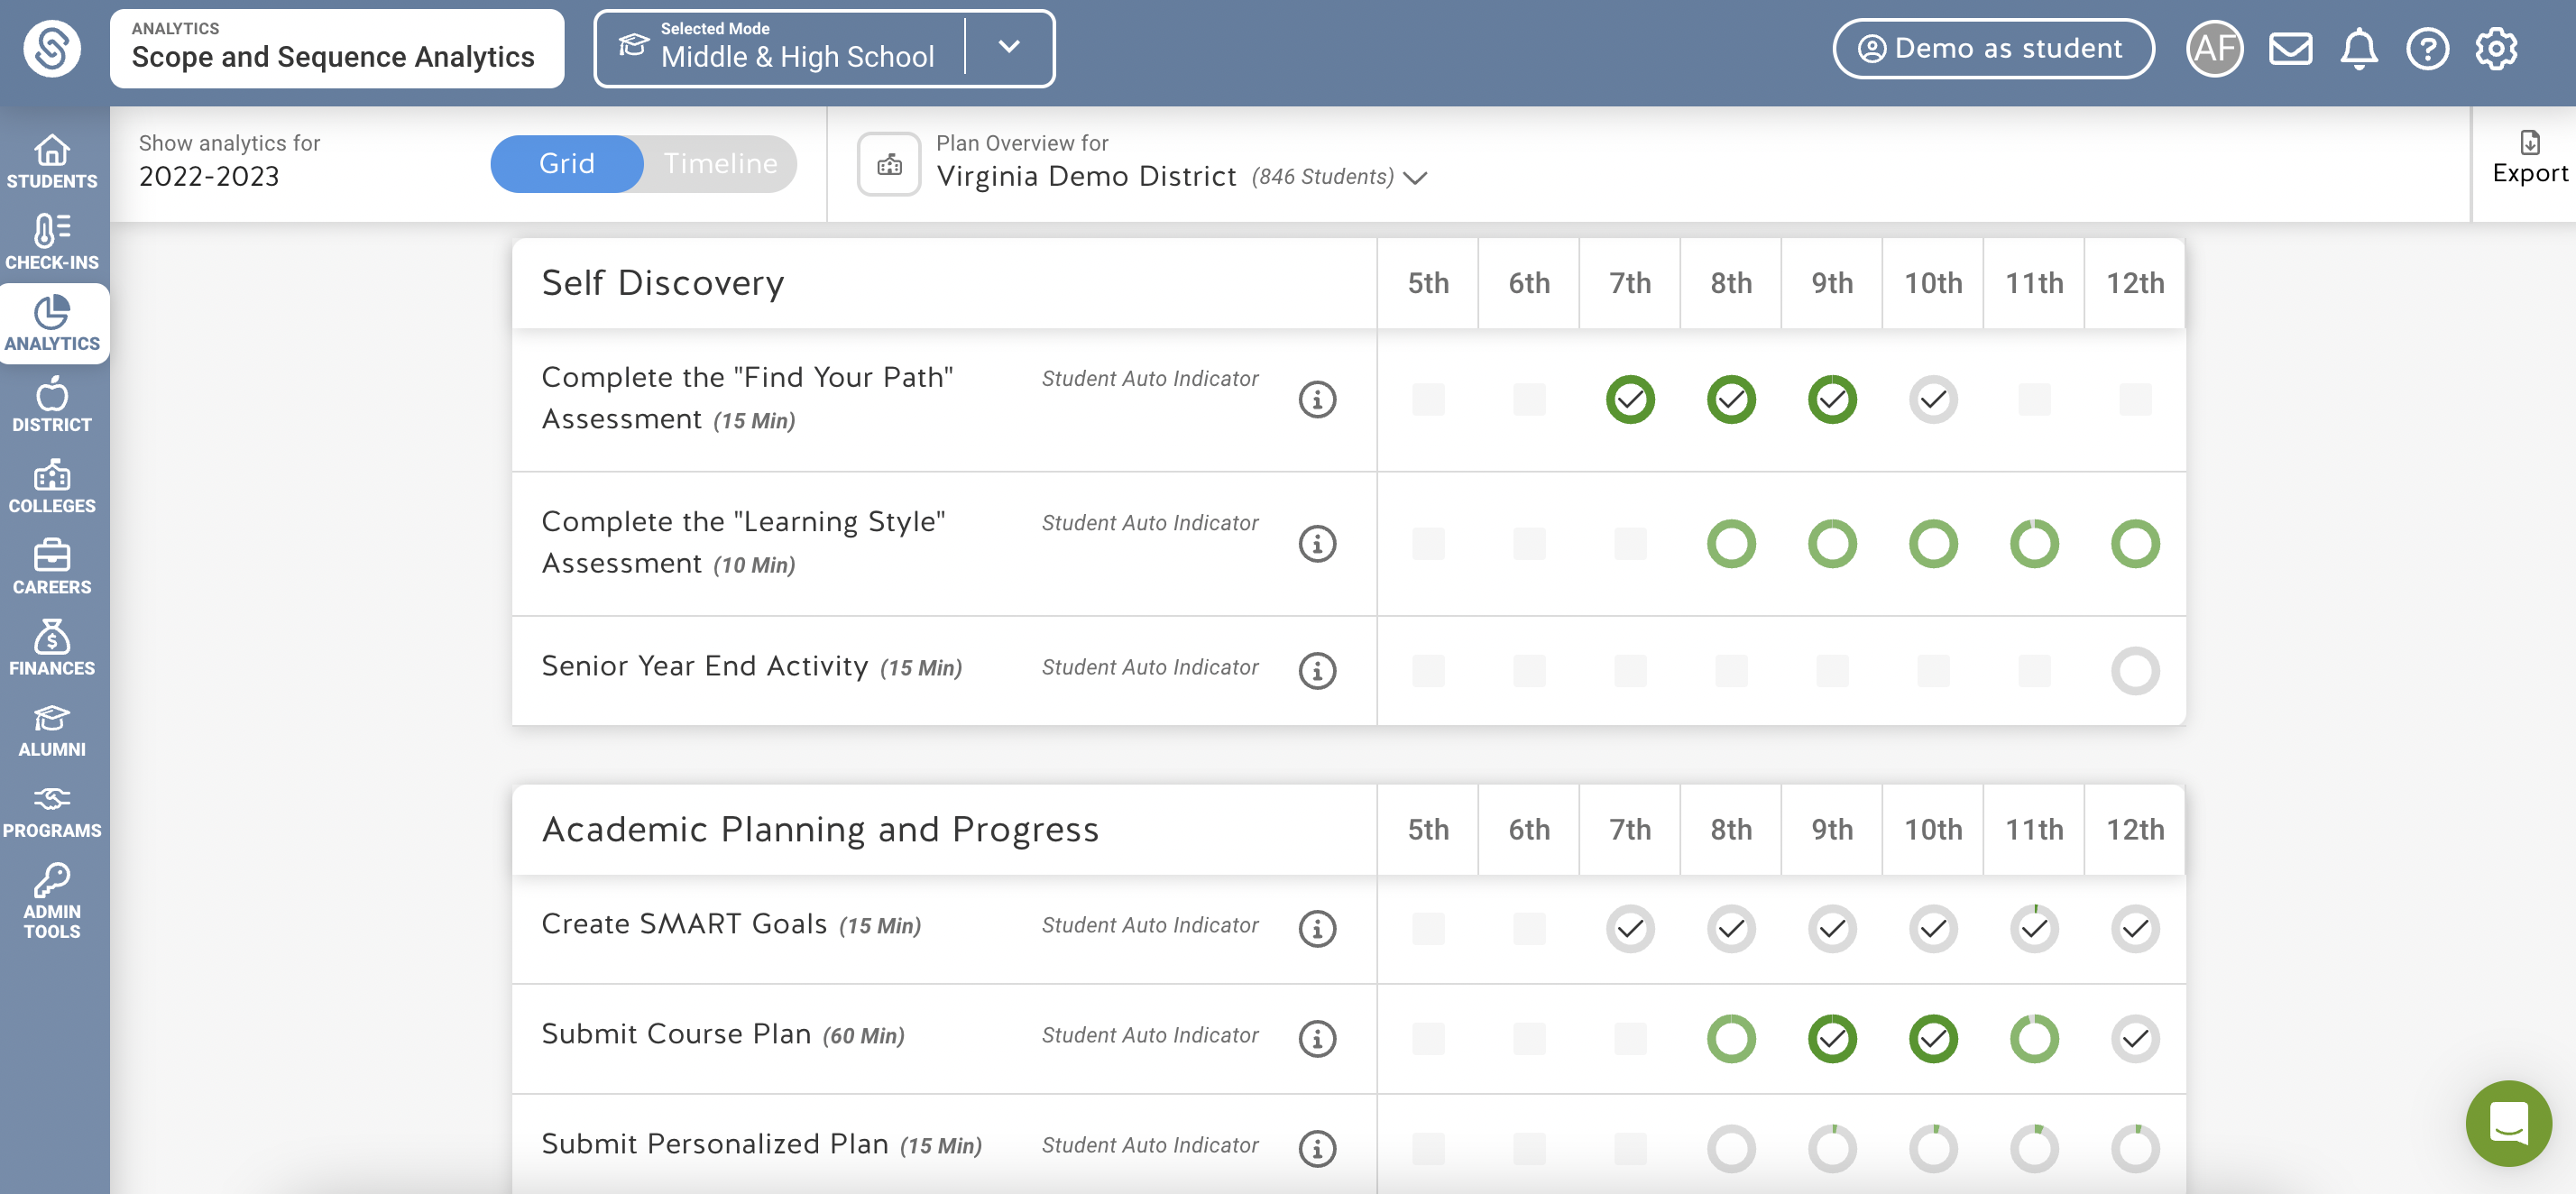Navigate to Finances in the sidebar
Image resolution: width=2576 pixels, height=1194 pixels.
(x=52, y=648)
